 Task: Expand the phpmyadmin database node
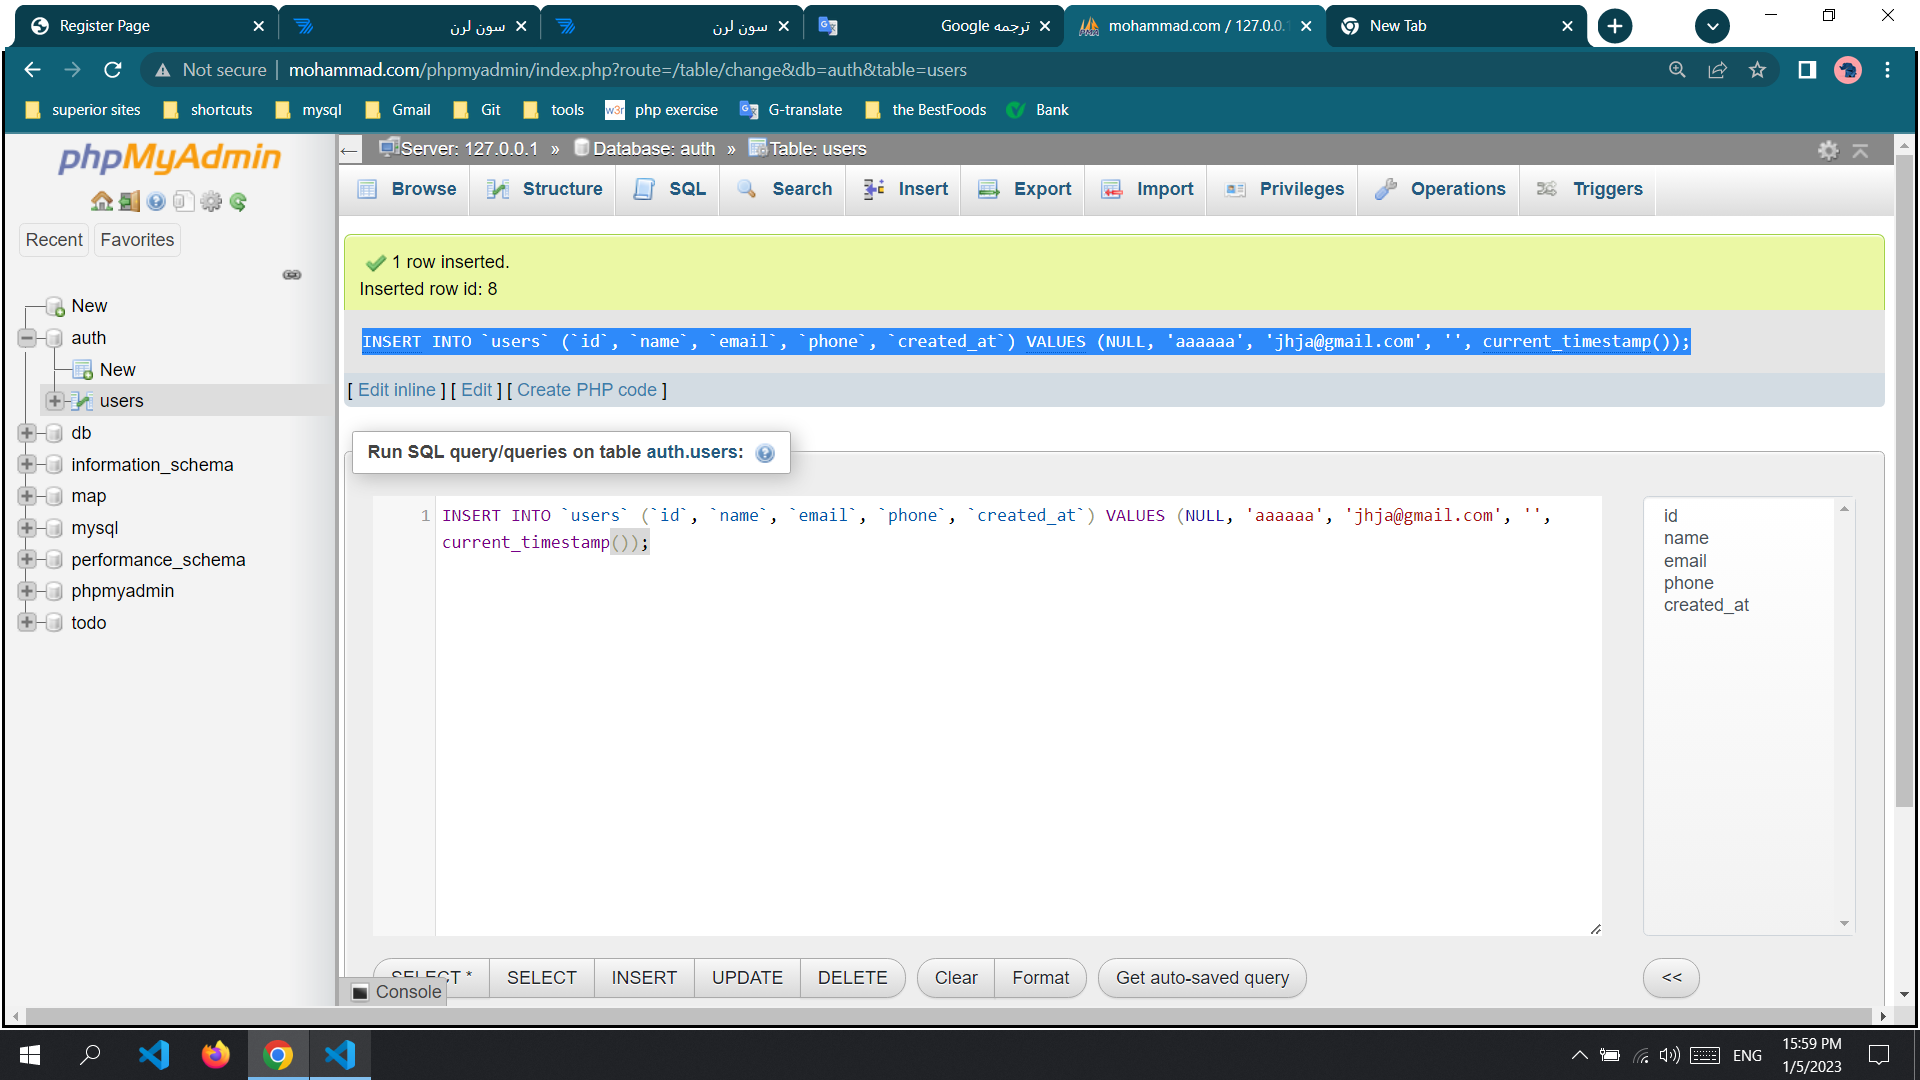tap(27, 591)
